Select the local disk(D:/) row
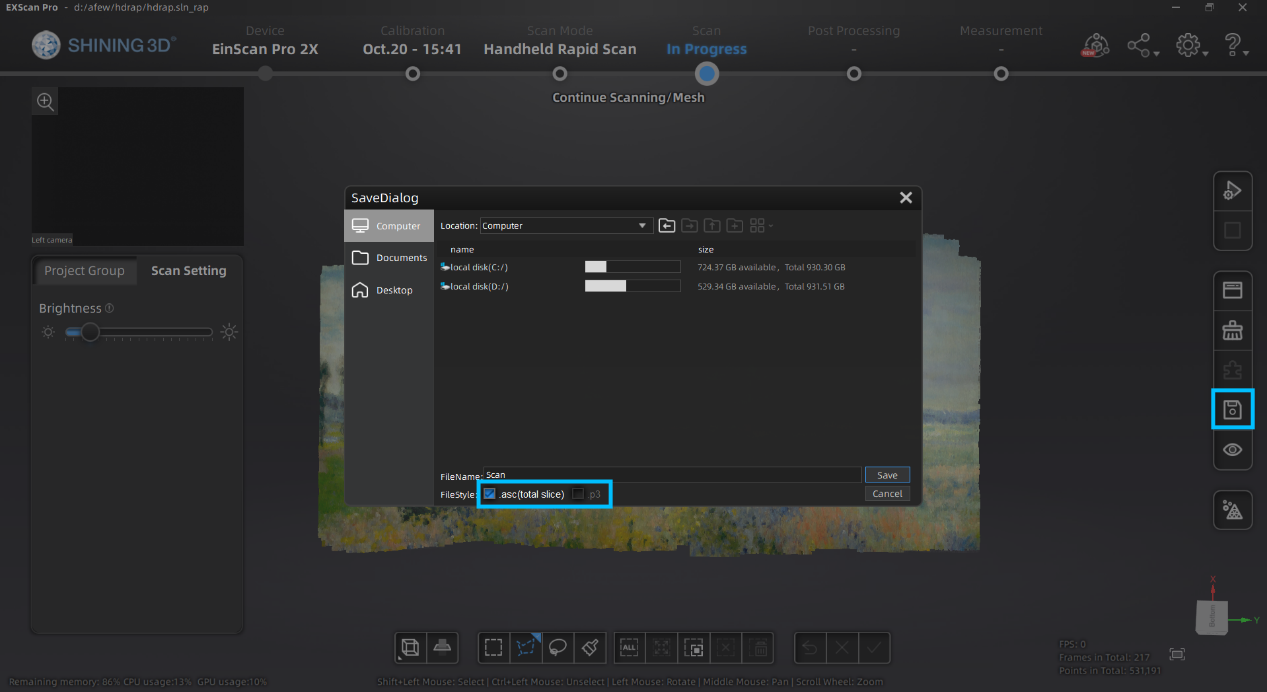 coord(677,286)
